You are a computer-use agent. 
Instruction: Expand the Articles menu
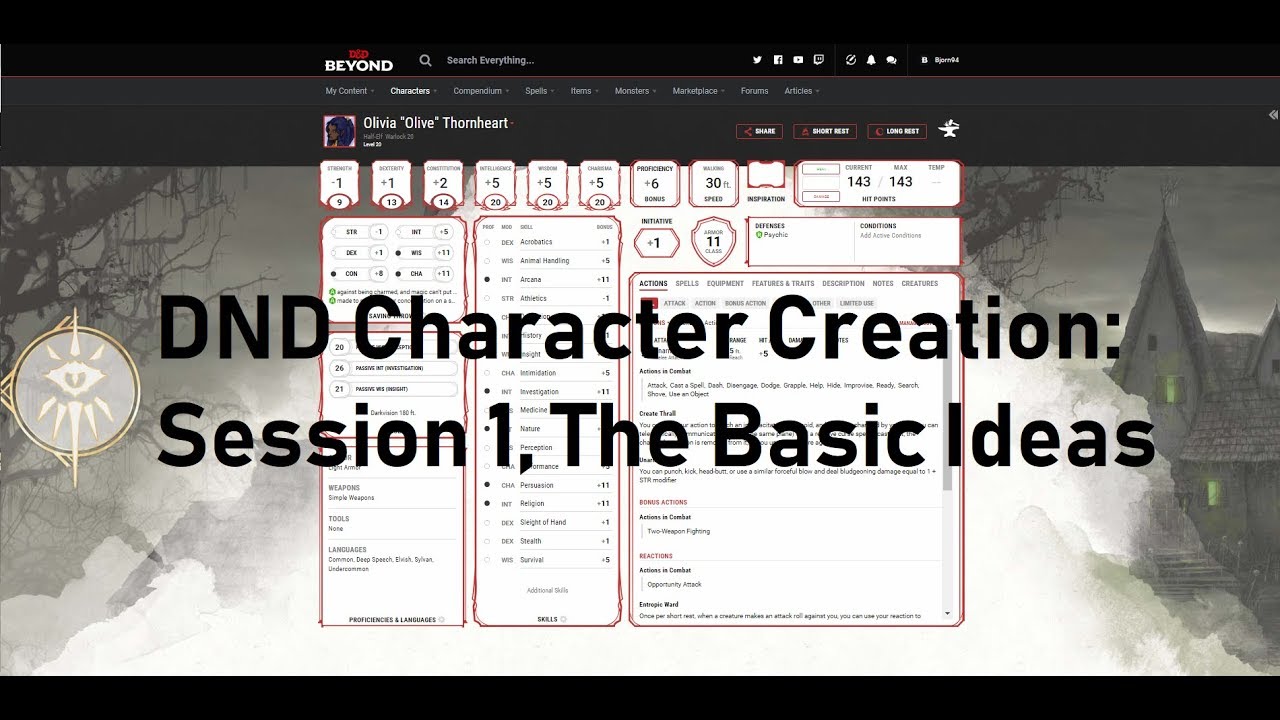802,91
